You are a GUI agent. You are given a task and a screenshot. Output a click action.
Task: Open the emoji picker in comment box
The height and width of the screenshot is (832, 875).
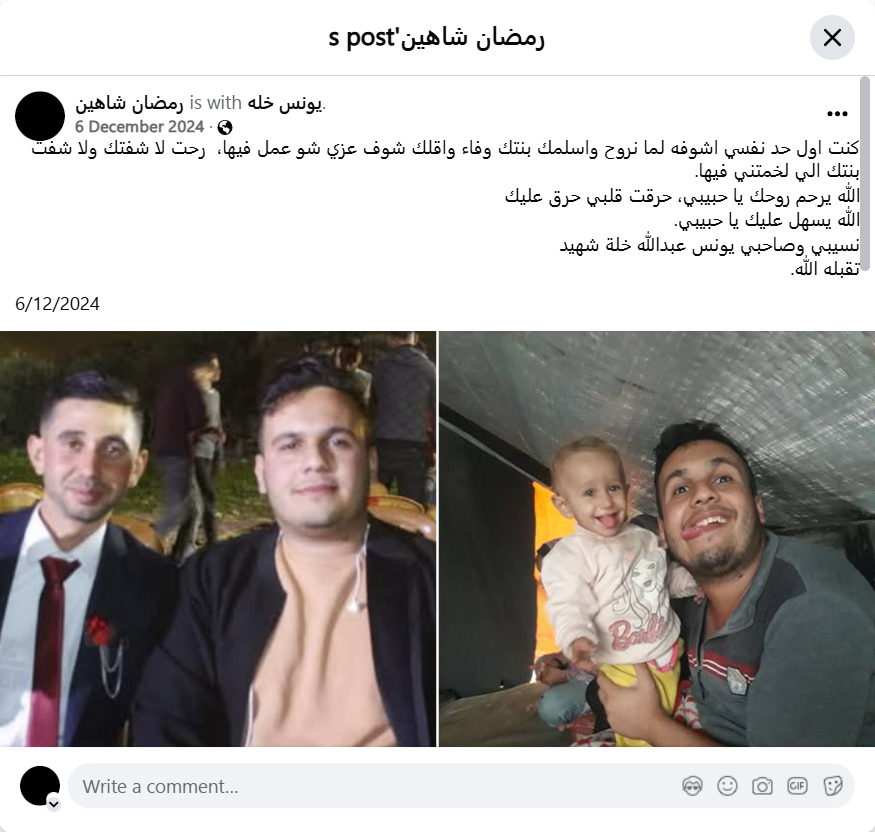click(x=727, y=786)
